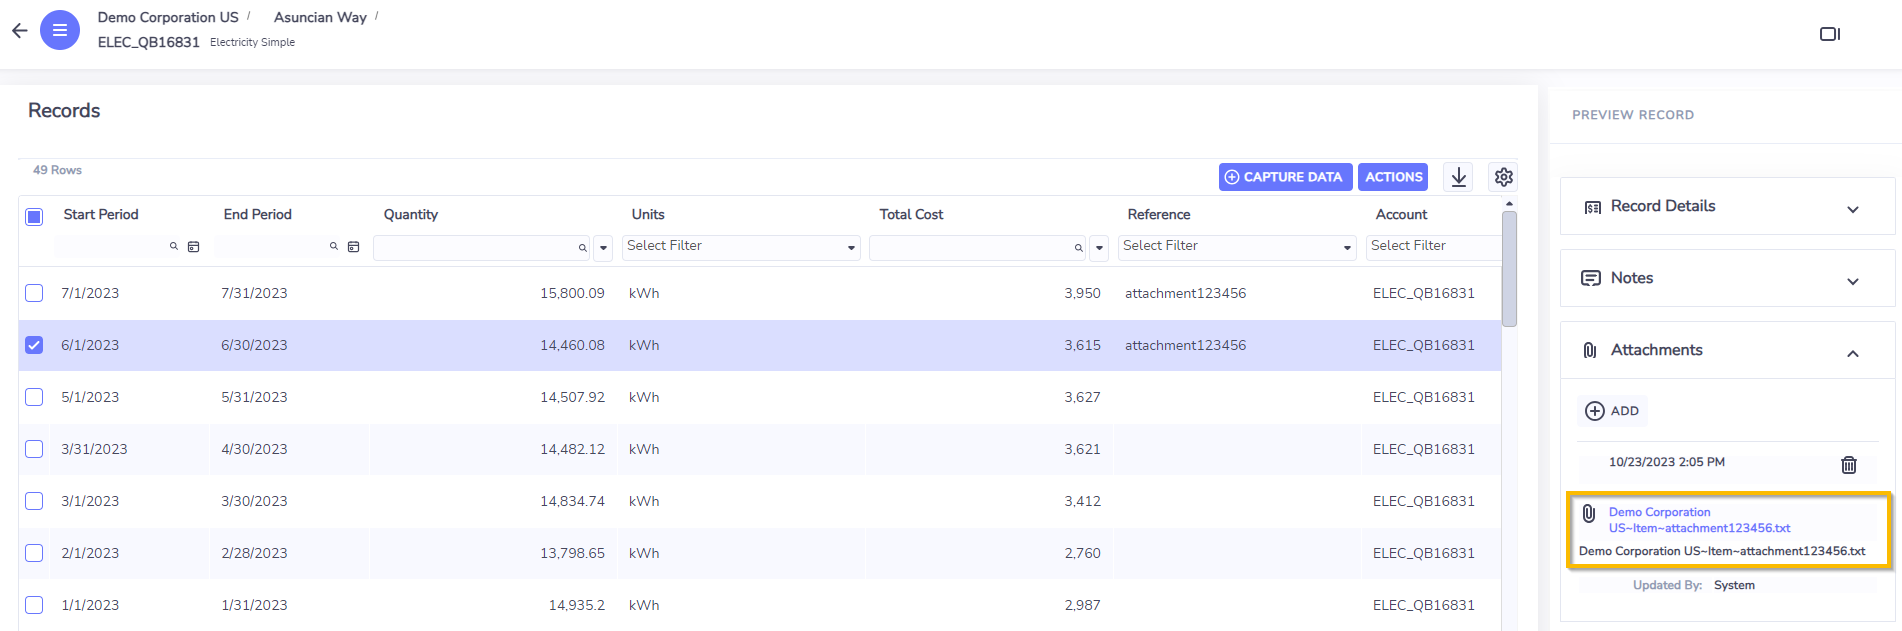Open the ACTIONS button menu
Screen dimensions: 1902x631
[x=1393, y=177]
